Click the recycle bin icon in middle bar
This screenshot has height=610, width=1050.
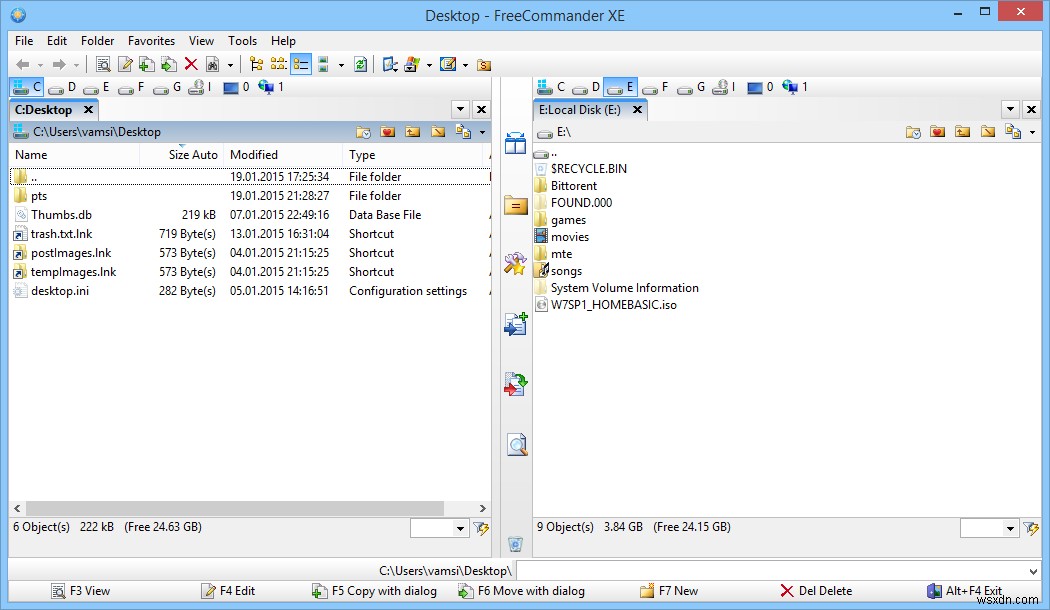[x=515, y=544]
